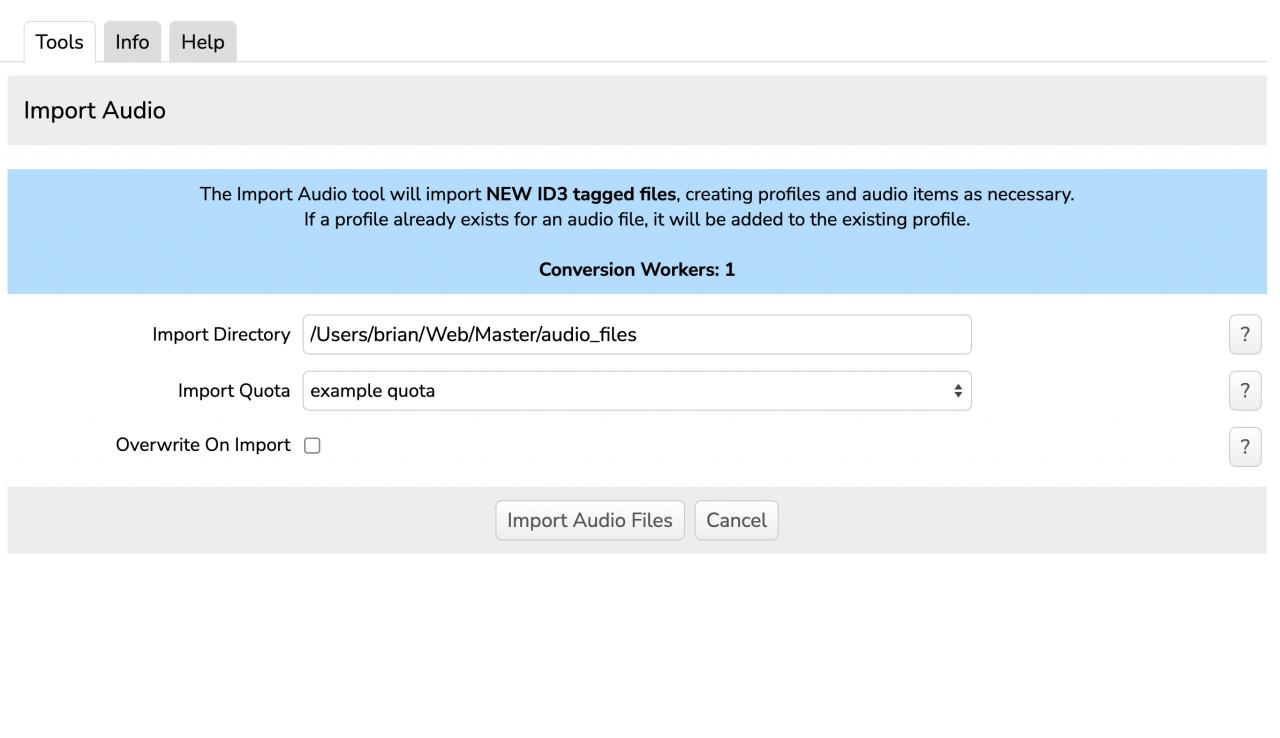Click the Conversion Workers: 1 text
Screen dimensions: 1280x738
coord(636,269)
